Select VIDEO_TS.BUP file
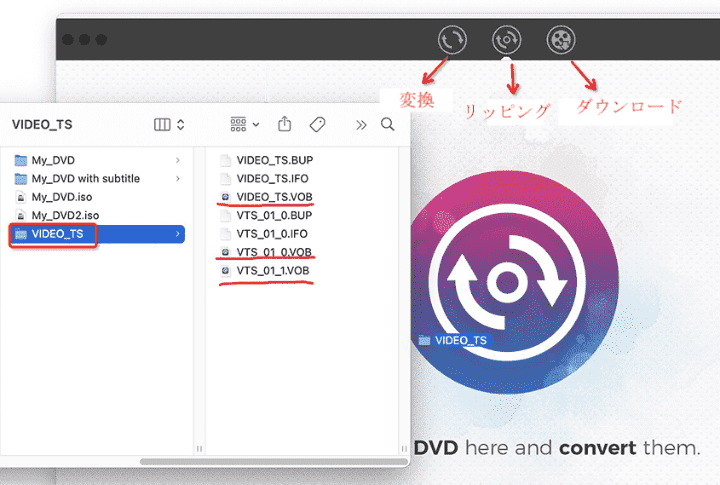 click(275, 160)
